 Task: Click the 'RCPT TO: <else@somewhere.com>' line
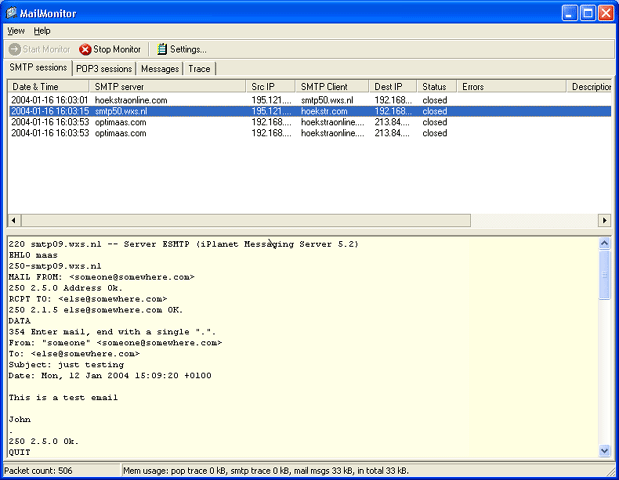pyautogui.click(x=88, y=299)
